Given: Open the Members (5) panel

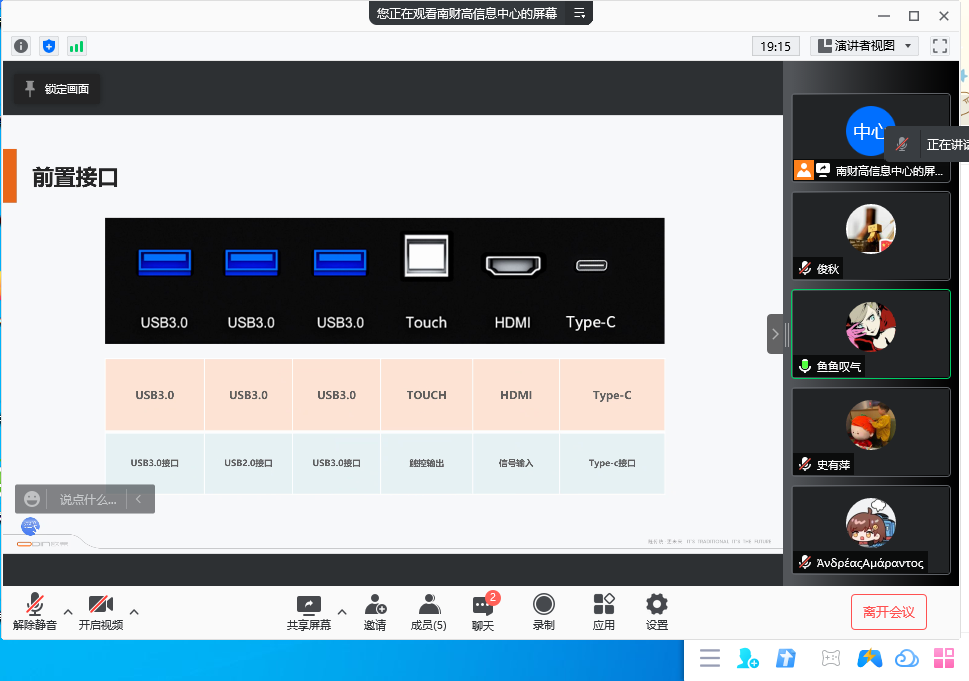Looking at the screenshot, I should point(429,612).
